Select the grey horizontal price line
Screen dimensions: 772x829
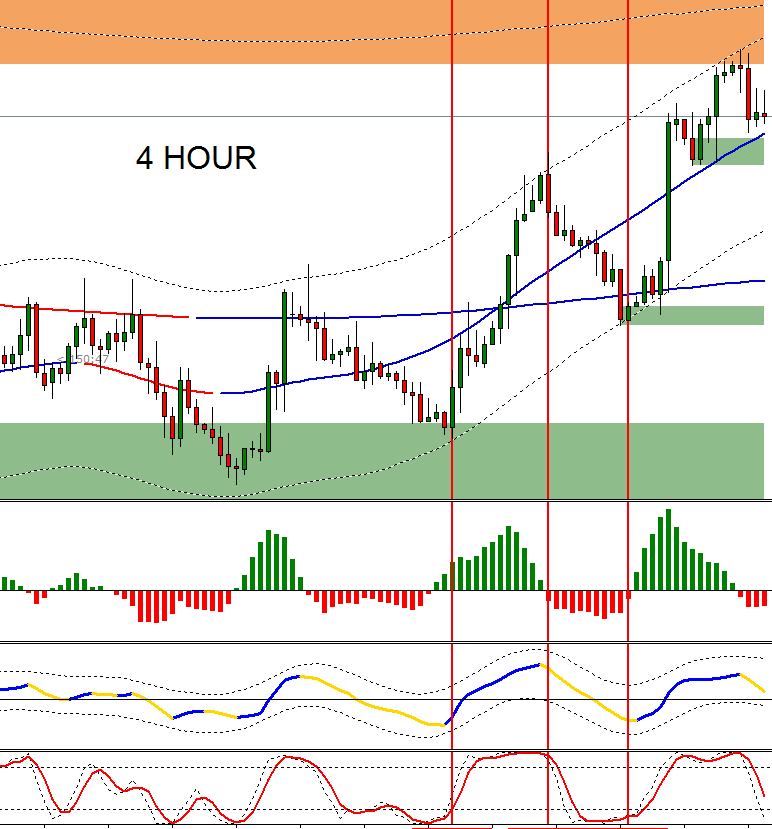[x=386, y=116]
